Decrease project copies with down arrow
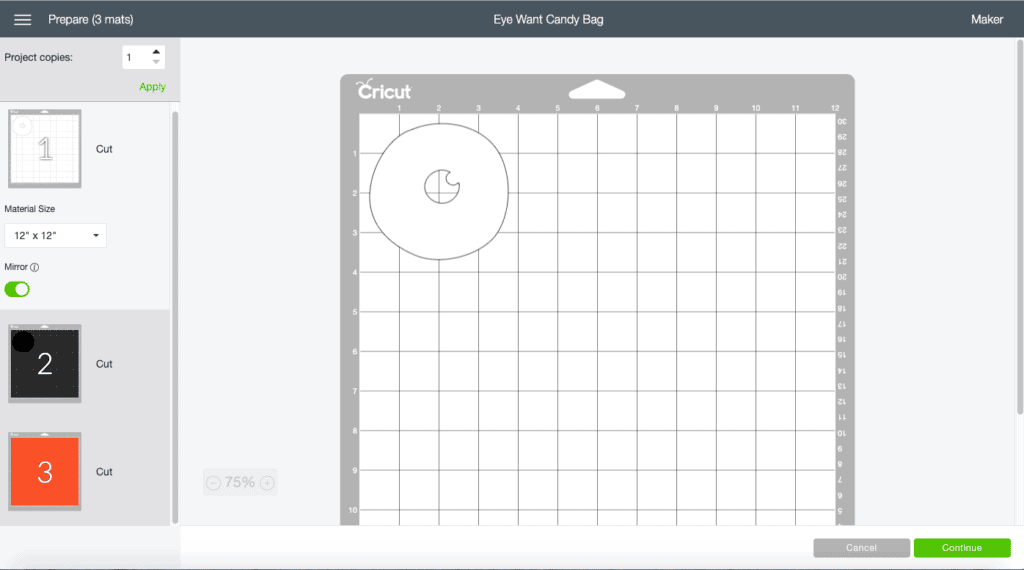Screen dimensions: 1024x570 coord(156,63)
